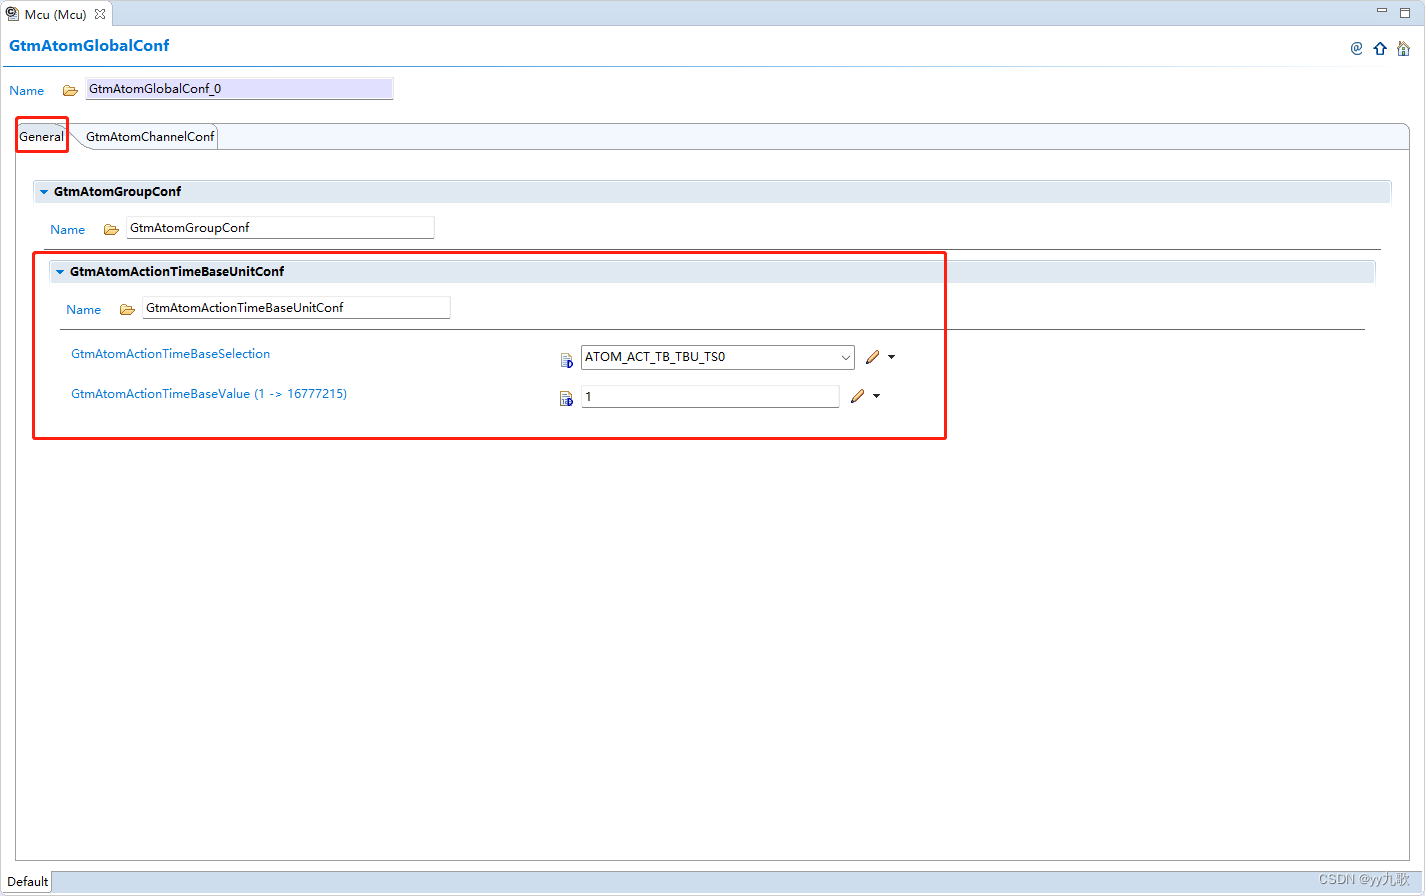Click folder icon beside GtmAtomActionTimeBaseUnitConf name field
Viewport: 1425px width, 896px height.
(x=127, y=309)
